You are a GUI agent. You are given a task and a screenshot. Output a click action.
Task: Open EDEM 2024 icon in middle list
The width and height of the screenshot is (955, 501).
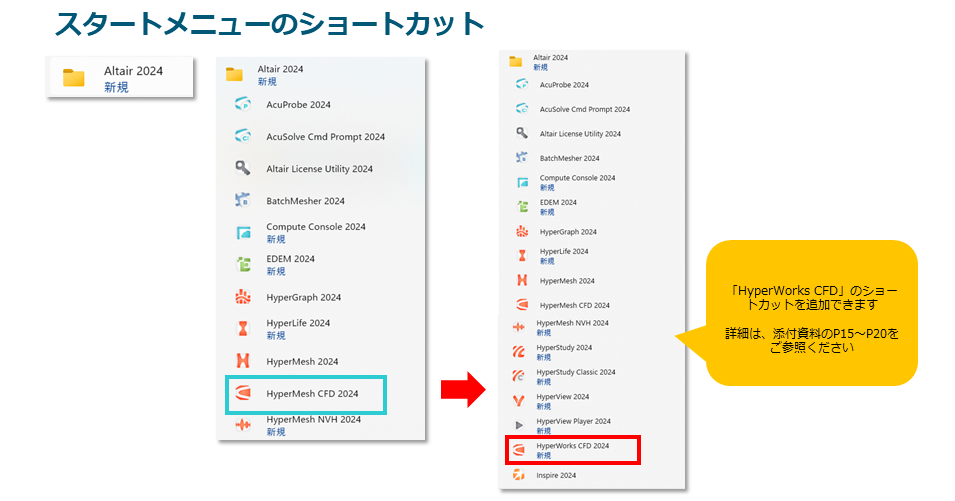click(243, 264)
